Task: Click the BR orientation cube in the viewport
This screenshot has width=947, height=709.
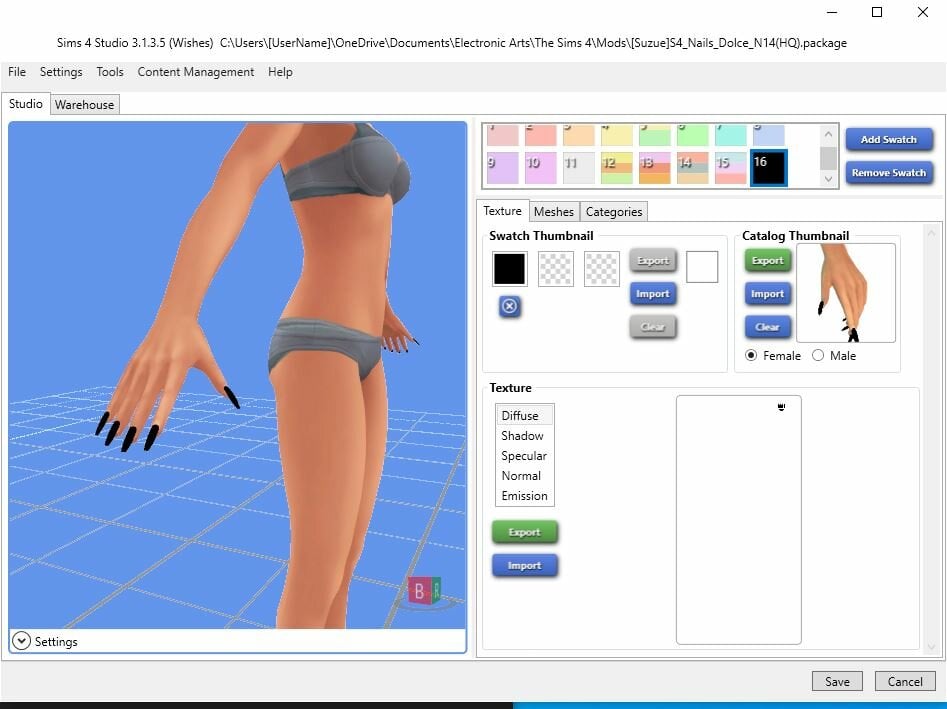Action: (425, 591)
